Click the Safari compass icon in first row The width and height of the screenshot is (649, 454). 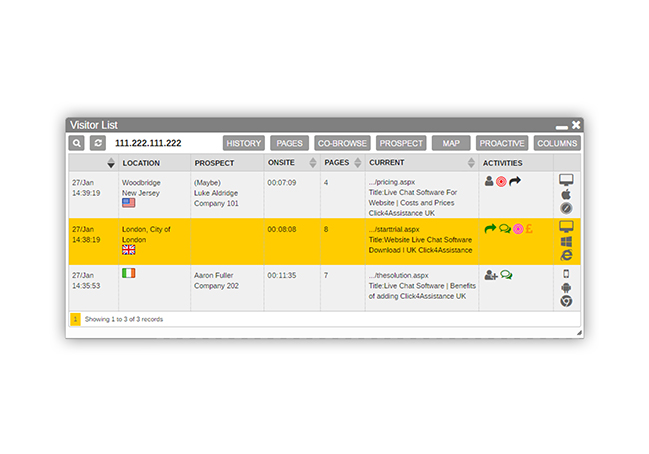click(x=565, y=208)
